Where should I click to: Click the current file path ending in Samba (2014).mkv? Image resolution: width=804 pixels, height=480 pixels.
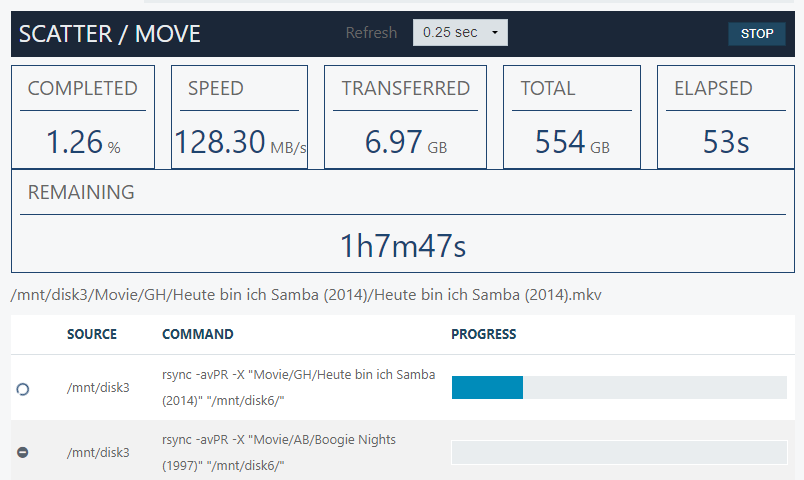pos(306,295)
